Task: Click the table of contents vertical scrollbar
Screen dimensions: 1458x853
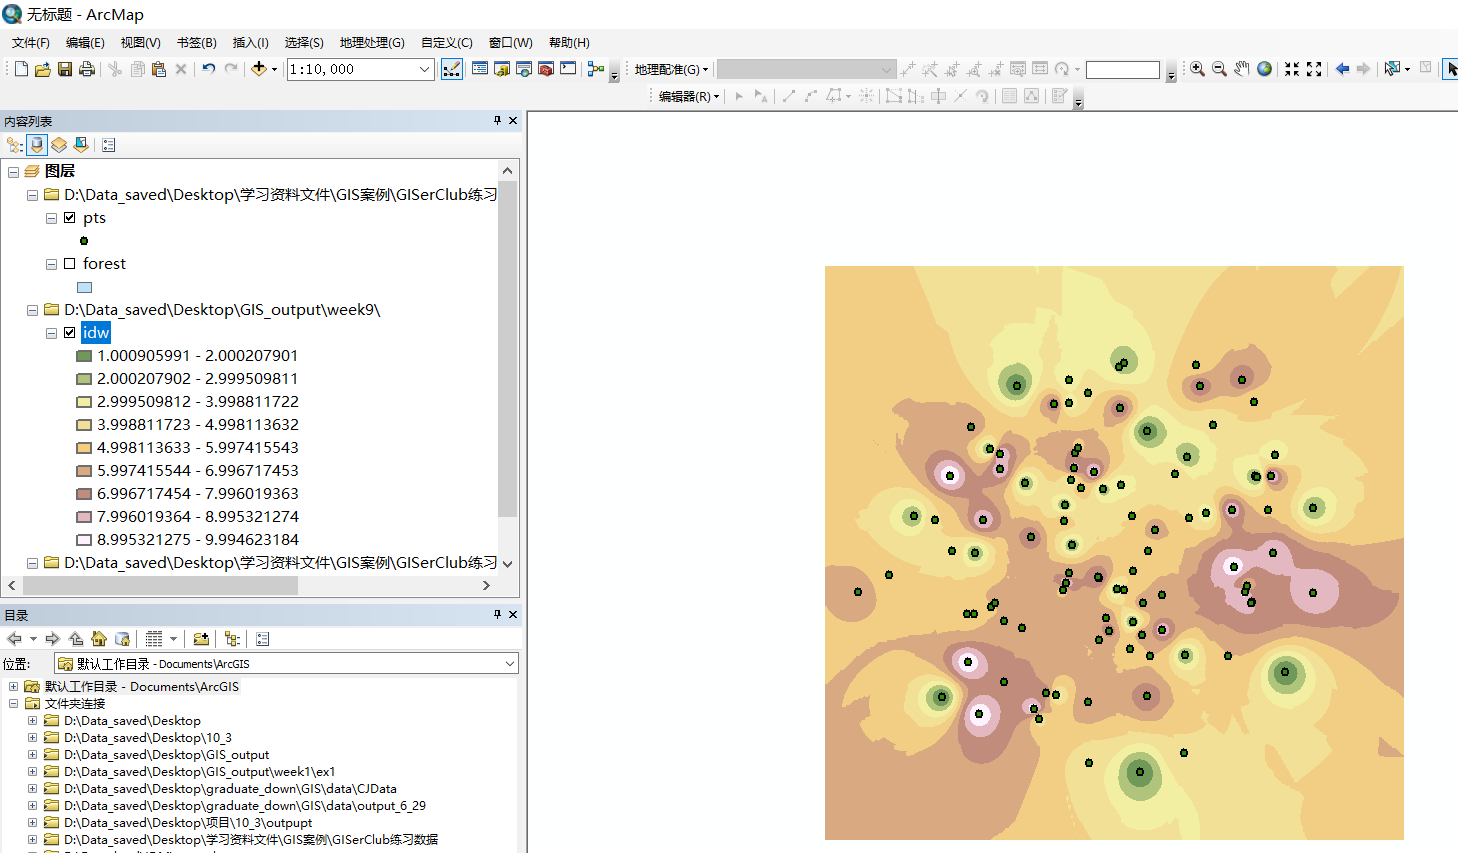Action: (x=508, y=350)
